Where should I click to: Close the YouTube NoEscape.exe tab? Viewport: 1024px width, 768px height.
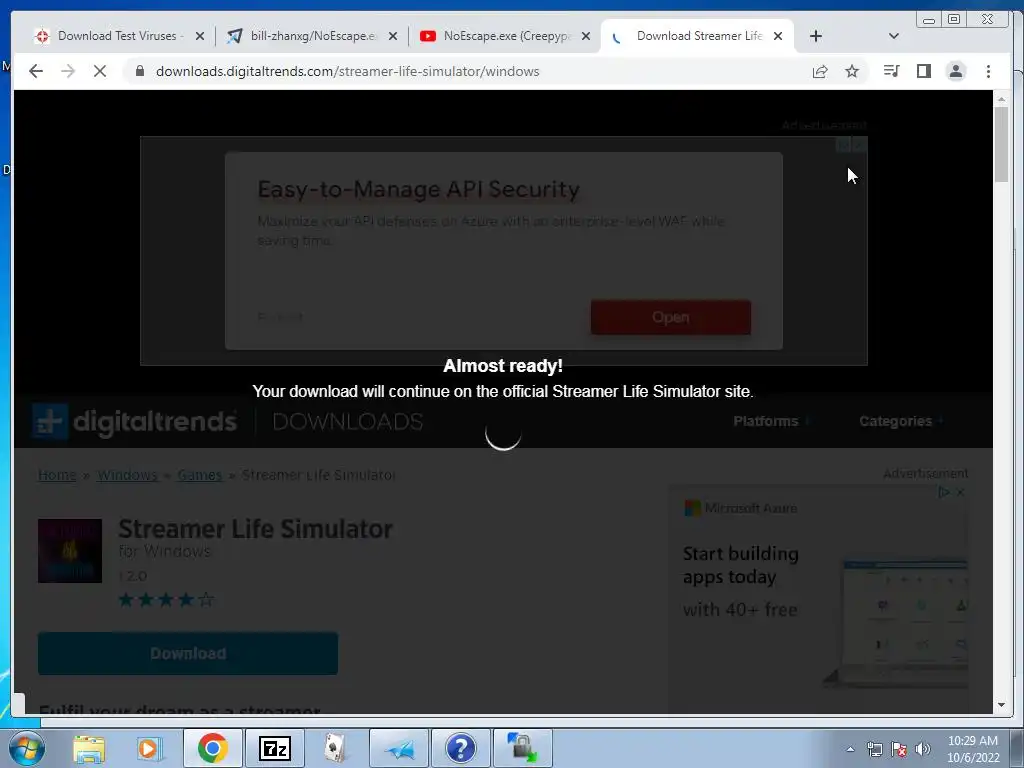(586, 37)
